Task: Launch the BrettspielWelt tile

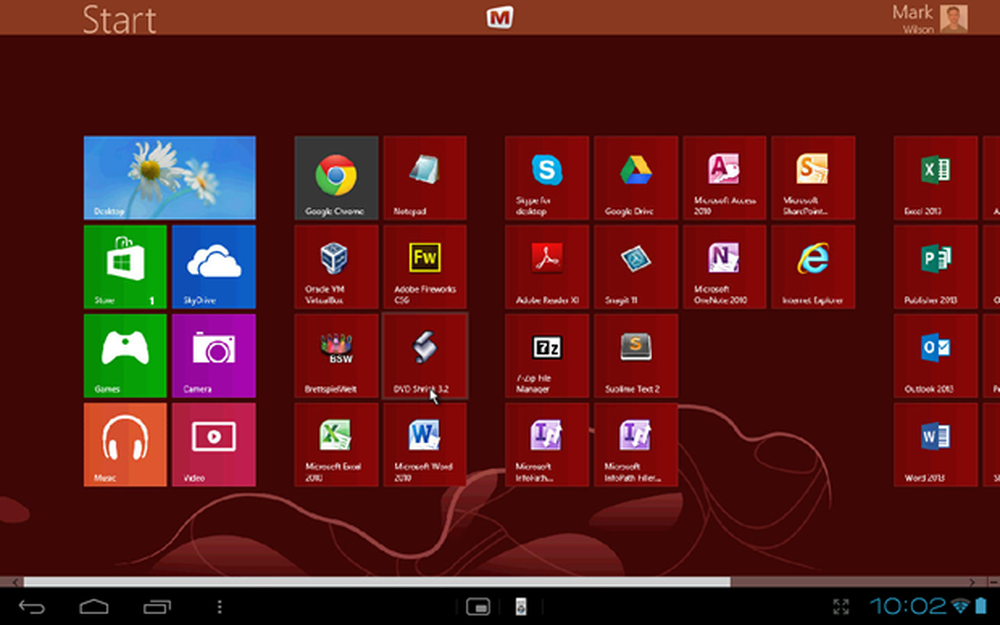Action: point(336,355)
